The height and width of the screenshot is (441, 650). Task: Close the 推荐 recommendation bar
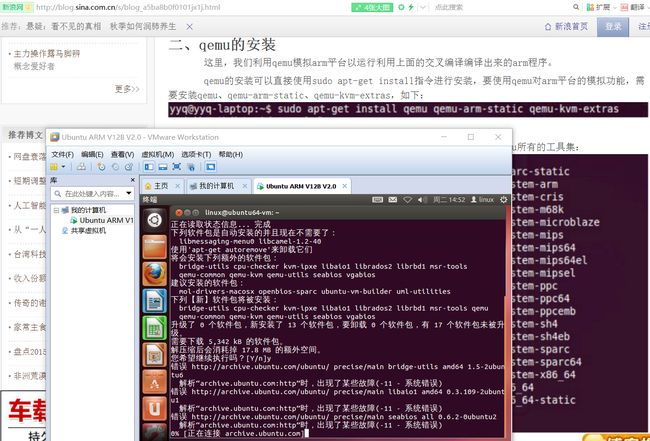click(x=189, y=27)
